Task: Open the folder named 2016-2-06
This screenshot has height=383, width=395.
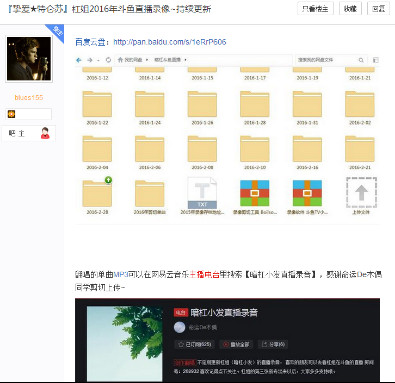Action: click(150, 149)
